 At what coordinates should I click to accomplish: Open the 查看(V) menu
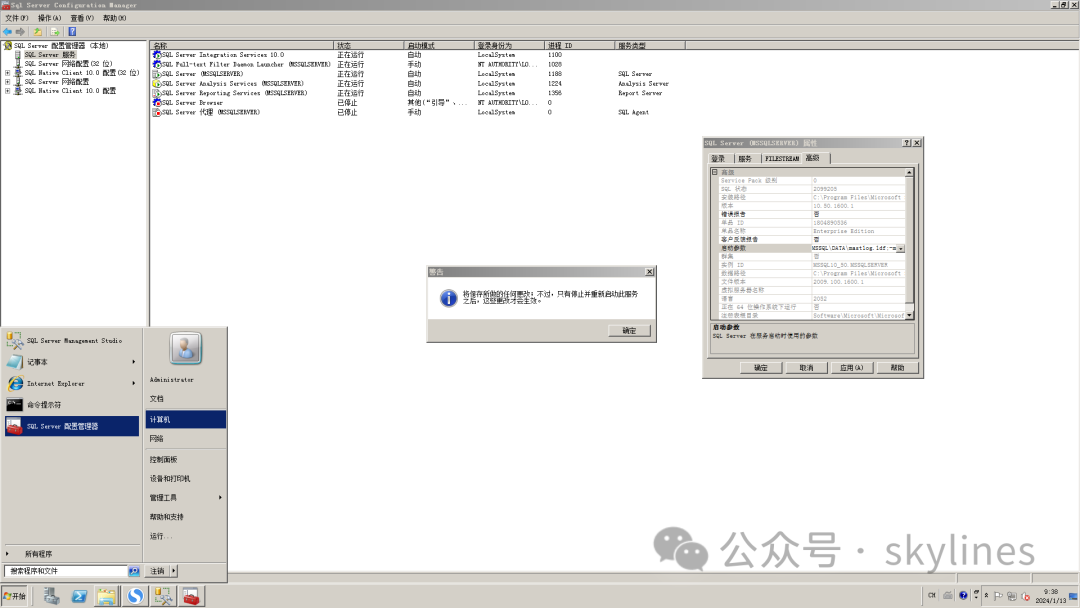pyautogui.click(x=82, y=18)
